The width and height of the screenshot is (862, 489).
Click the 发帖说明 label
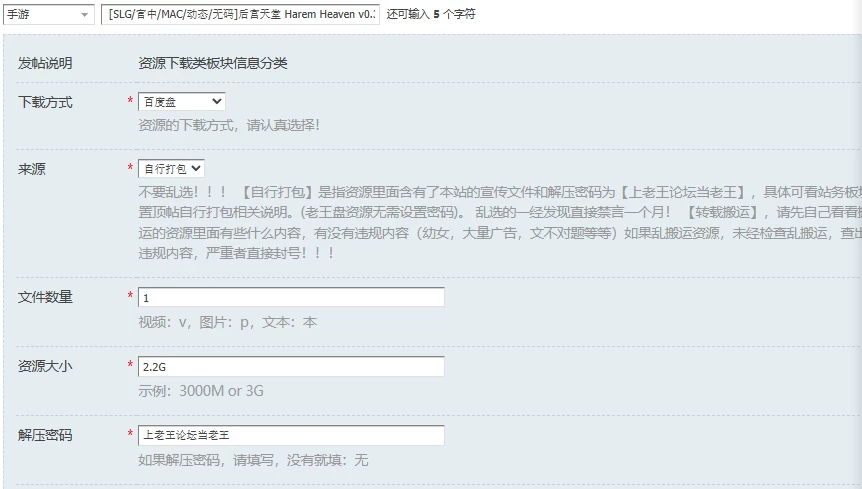pyautogui.click(x=45, y=63)
